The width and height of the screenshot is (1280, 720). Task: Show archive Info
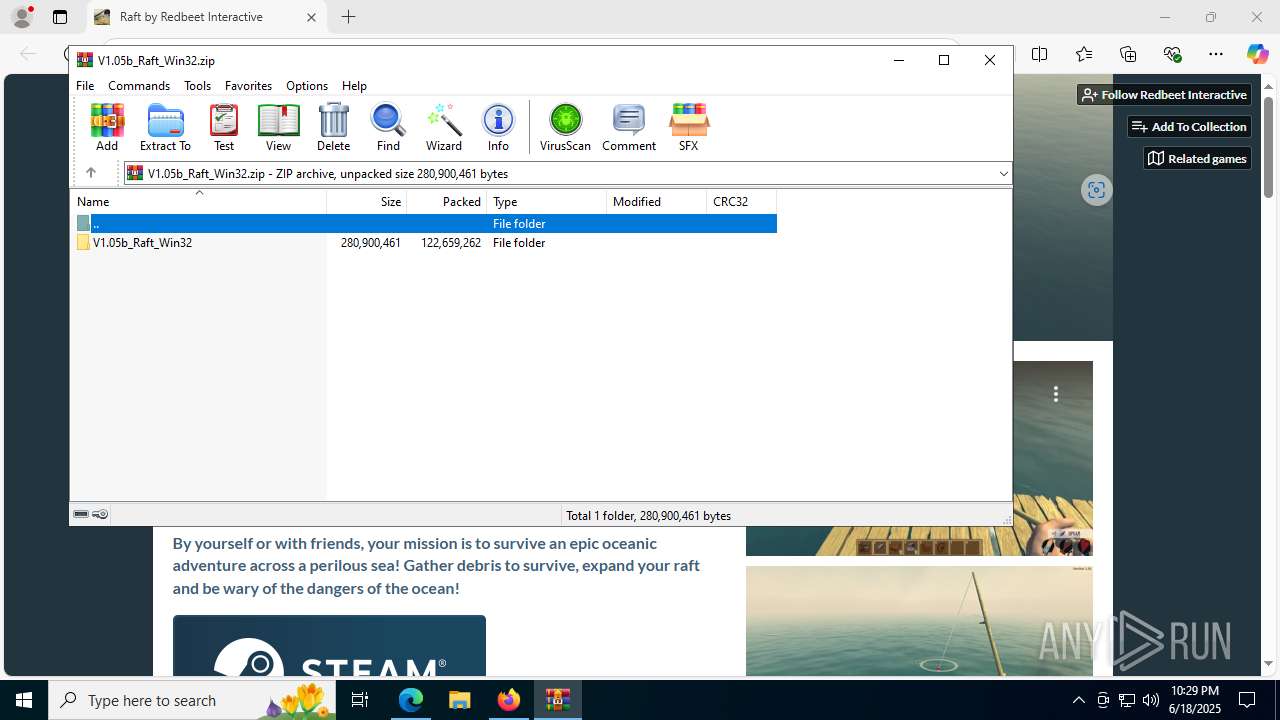click(x=498, y=127)
